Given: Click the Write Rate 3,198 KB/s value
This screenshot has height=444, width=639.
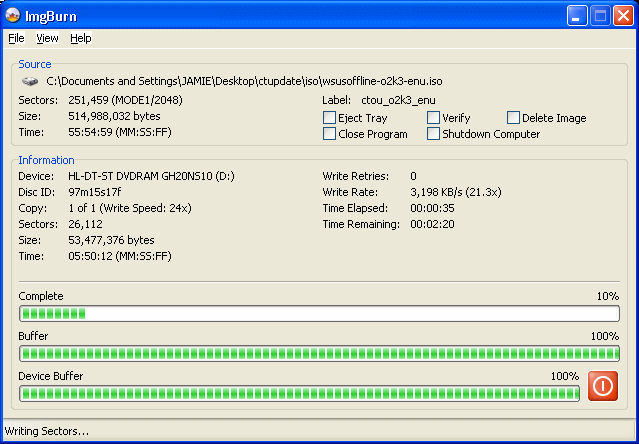Looking at the screenshot, I should click(x=456, y=192).
